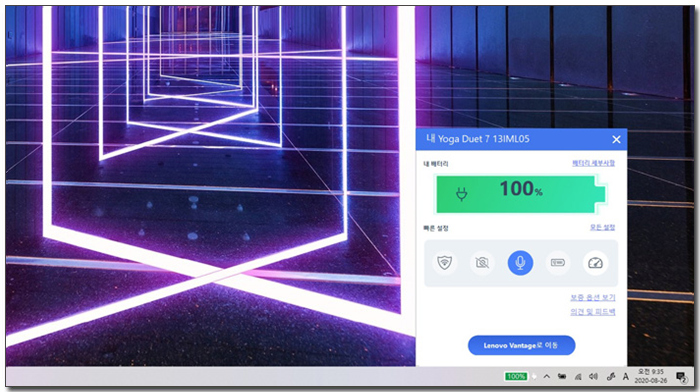
Task: Click the pen/link icon in the system tray
Action: [x=610, y=377]
